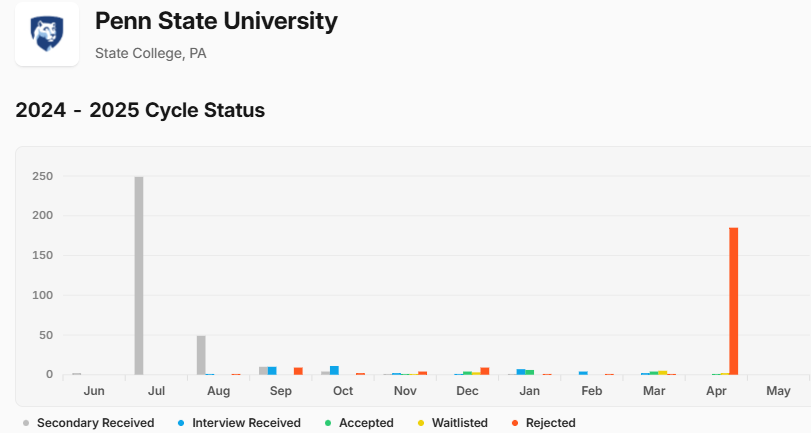Click the Penn State lion shield logo
Viewport: 811px width, 433px height.
point(47,34)
